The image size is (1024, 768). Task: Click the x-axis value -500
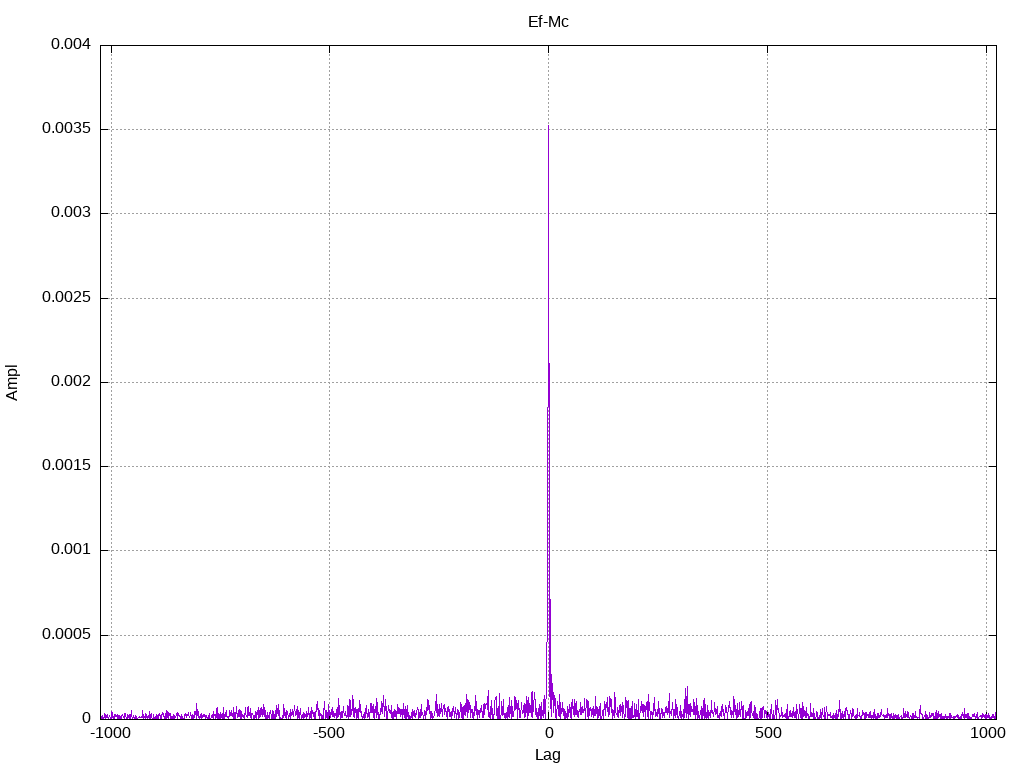tap(329, 733)
